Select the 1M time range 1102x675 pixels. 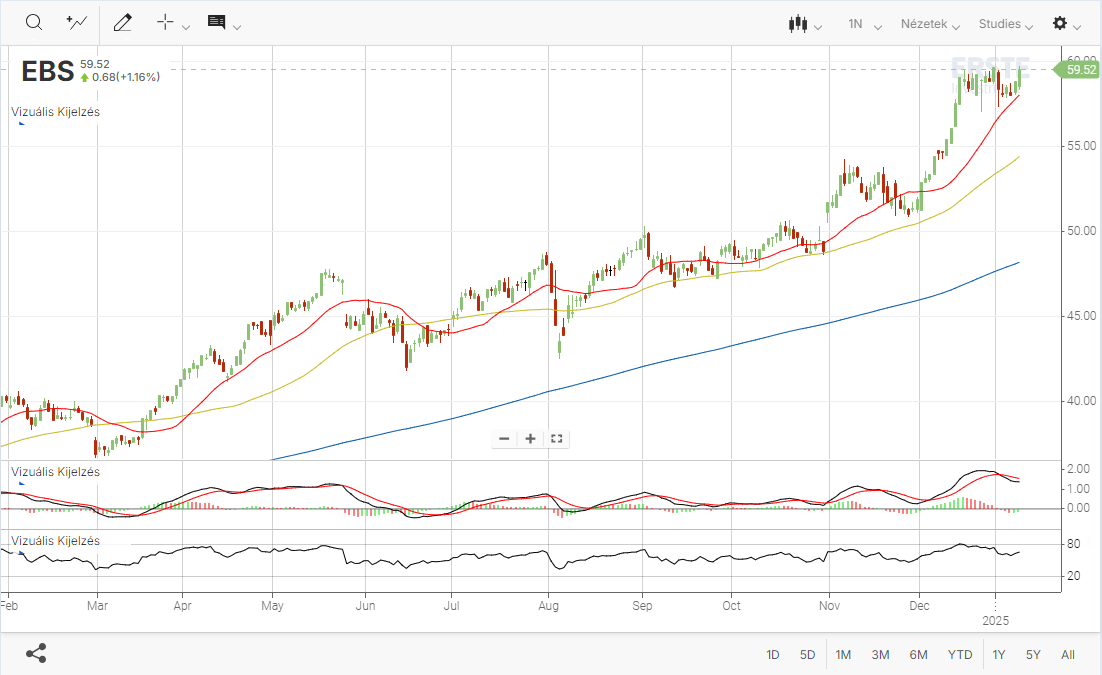click(843, 655)
